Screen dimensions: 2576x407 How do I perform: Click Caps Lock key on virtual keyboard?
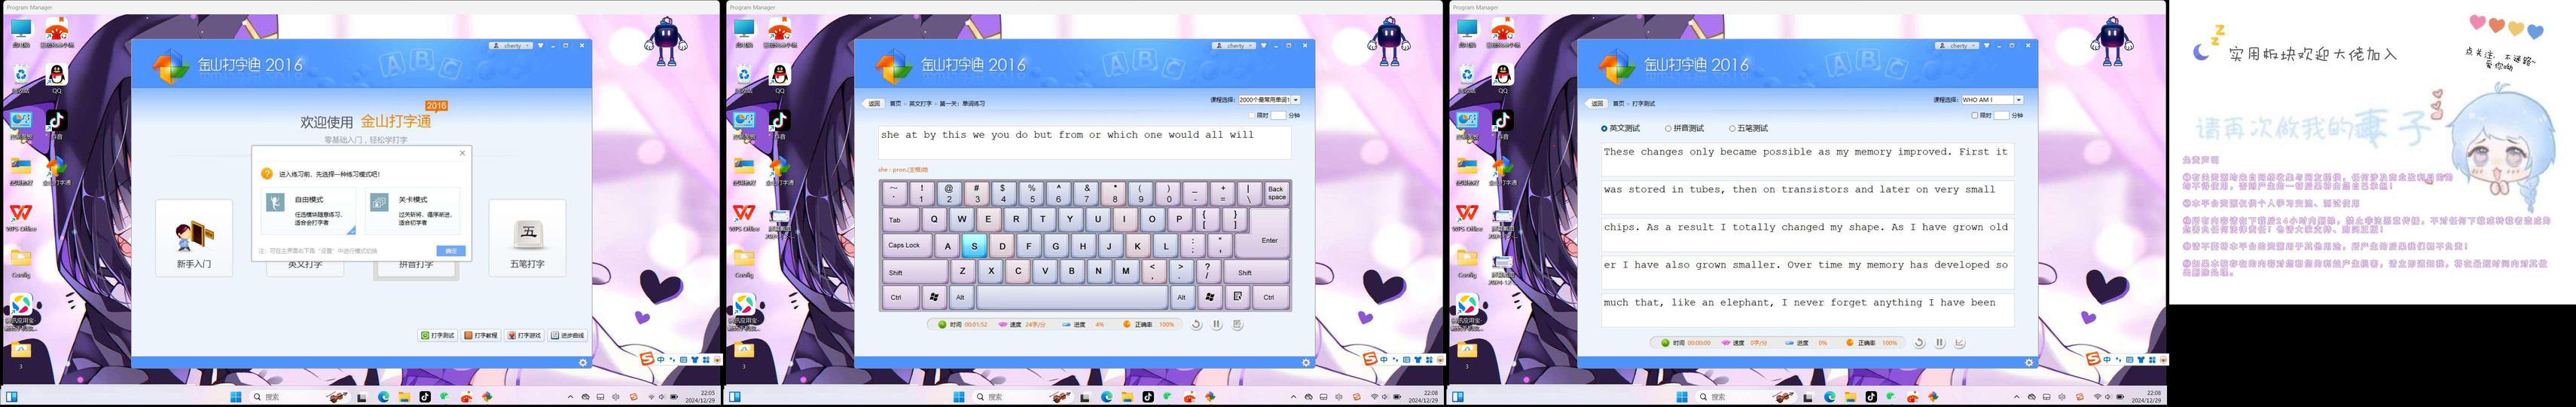pos(906,245)
